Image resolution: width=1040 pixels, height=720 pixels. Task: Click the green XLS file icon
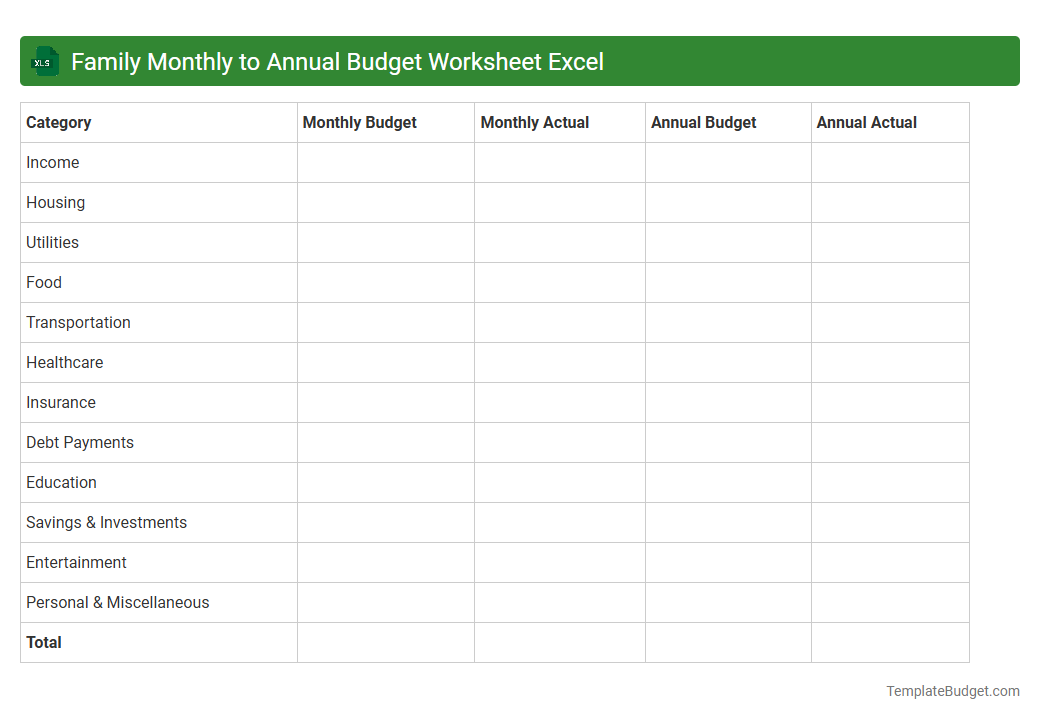44,61
